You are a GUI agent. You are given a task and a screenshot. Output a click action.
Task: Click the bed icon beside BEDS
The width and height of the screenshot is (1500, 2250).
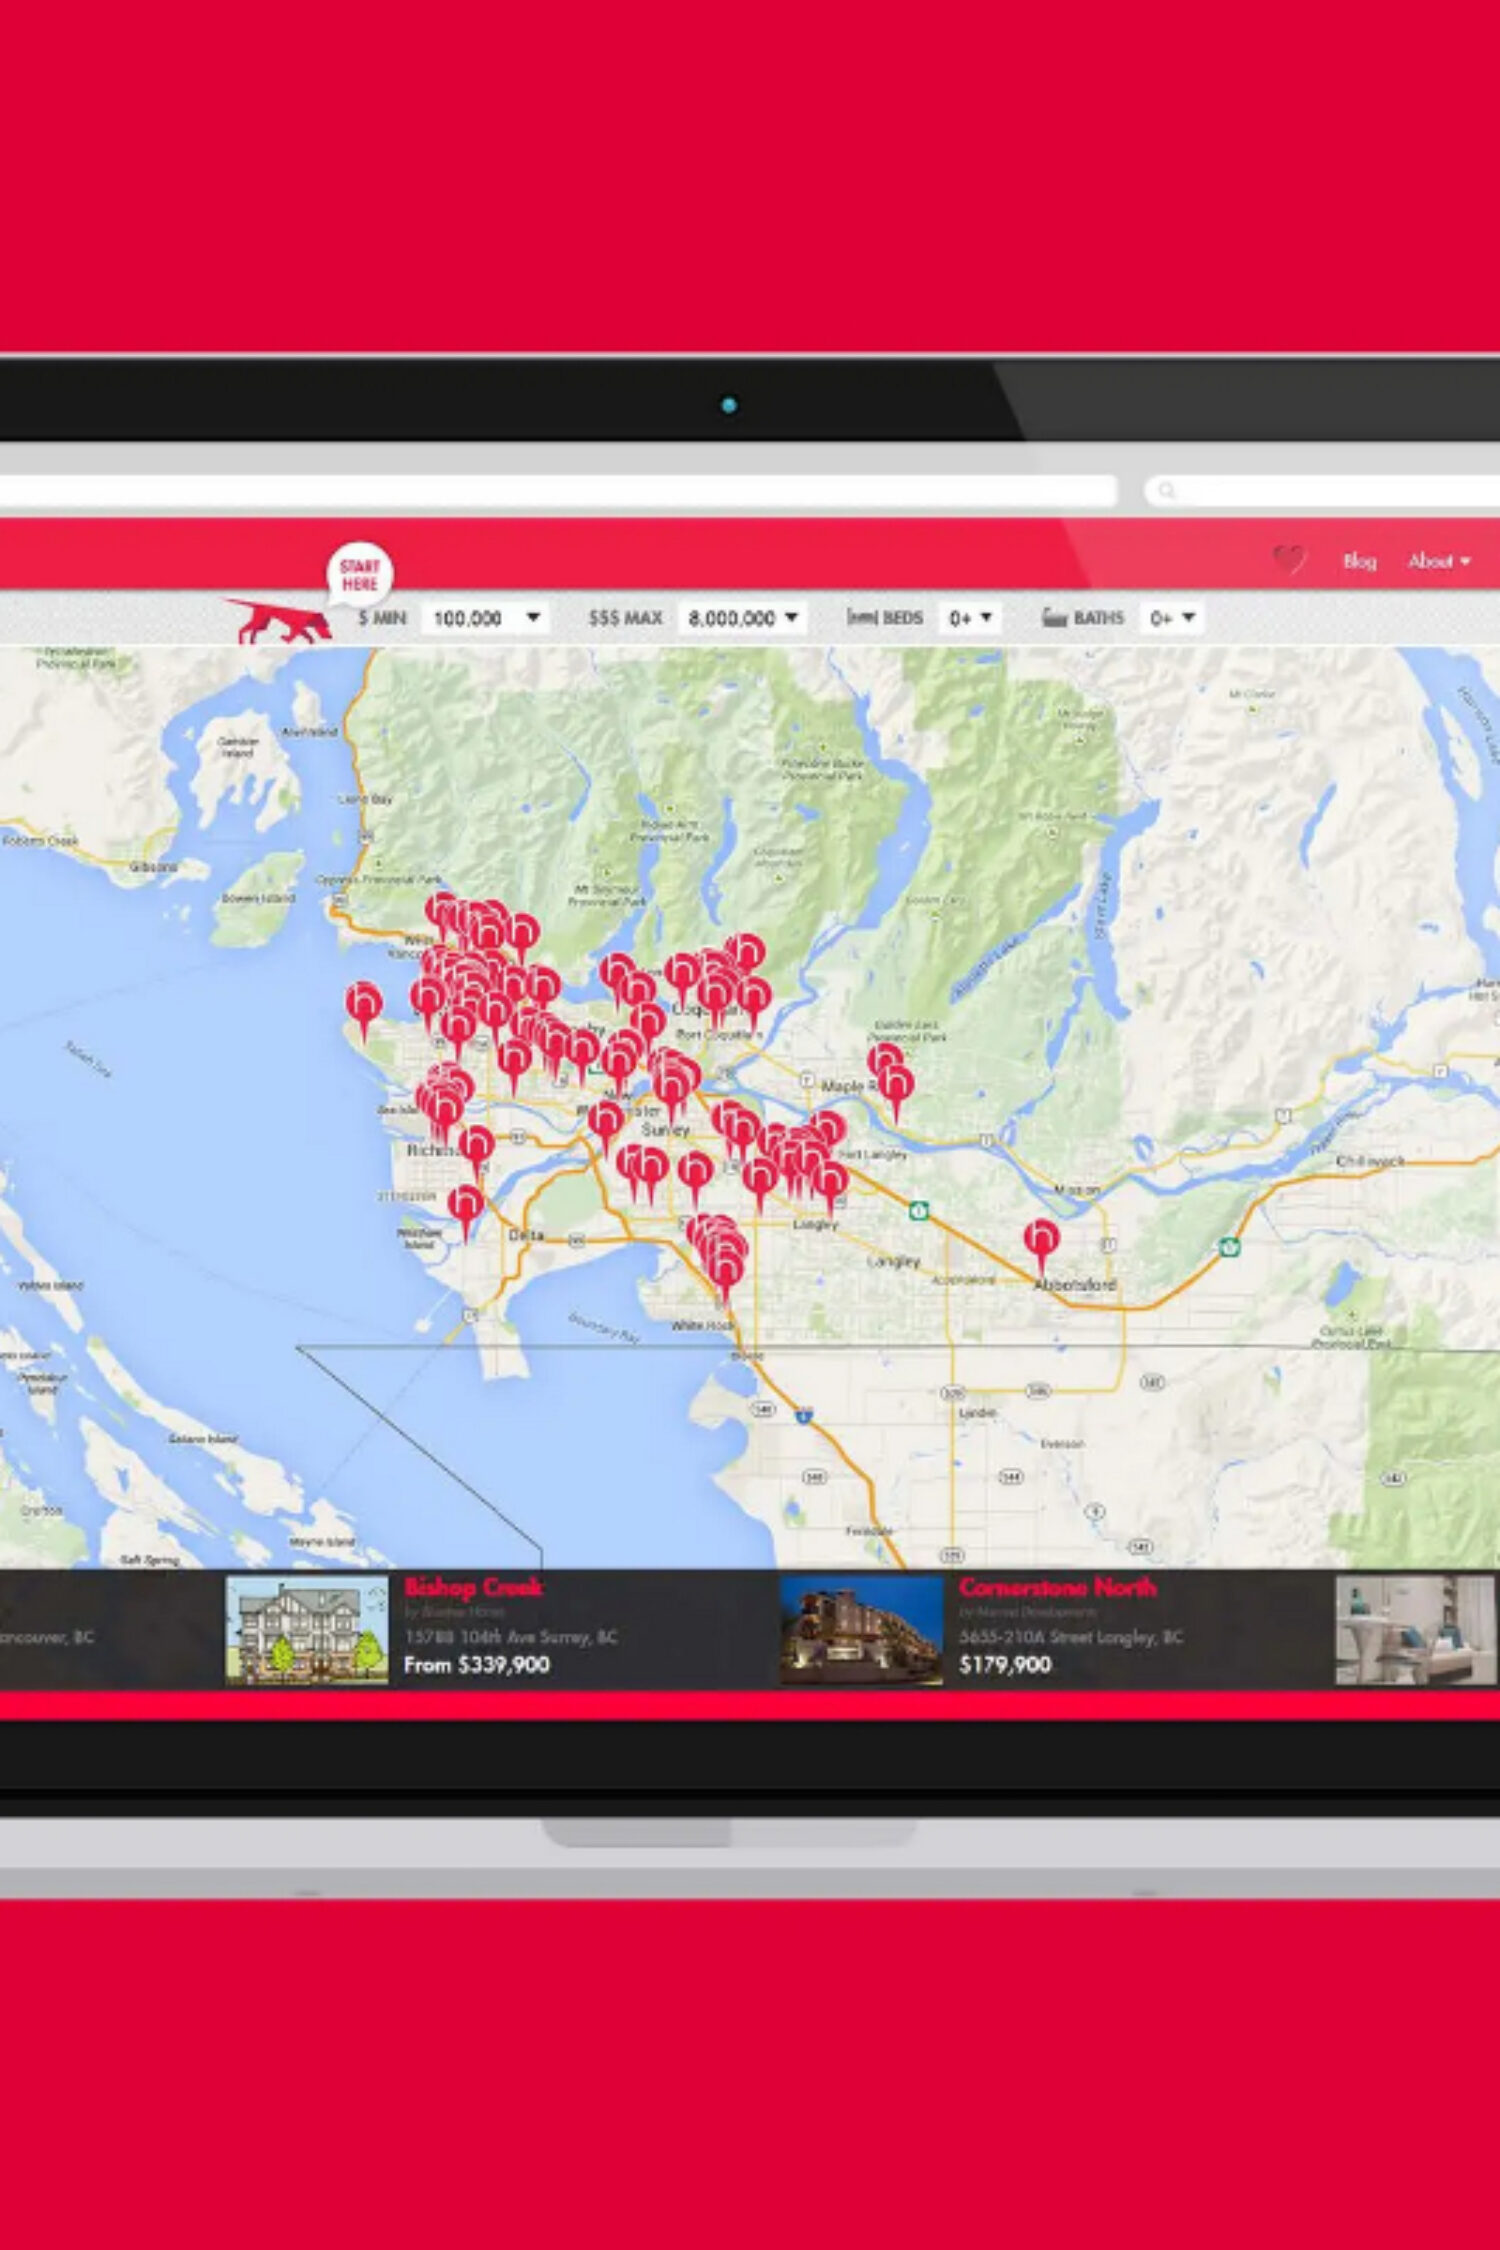861,617
